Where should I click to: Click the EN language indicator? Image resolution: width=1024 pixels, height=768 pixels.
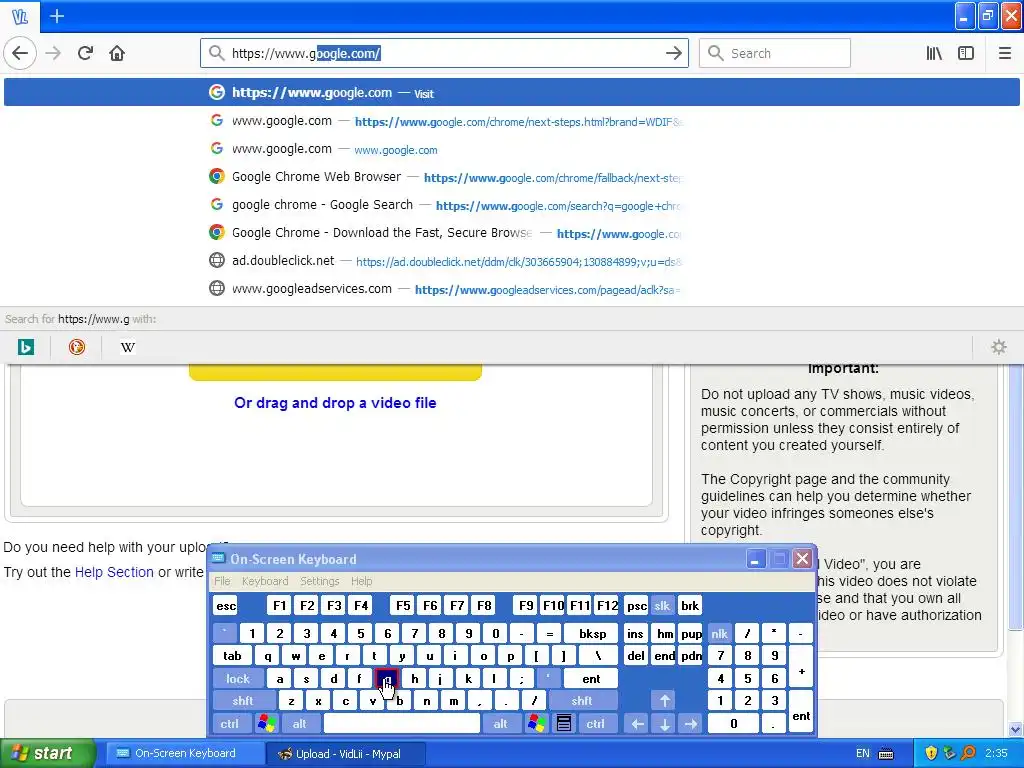click(862, 753)
